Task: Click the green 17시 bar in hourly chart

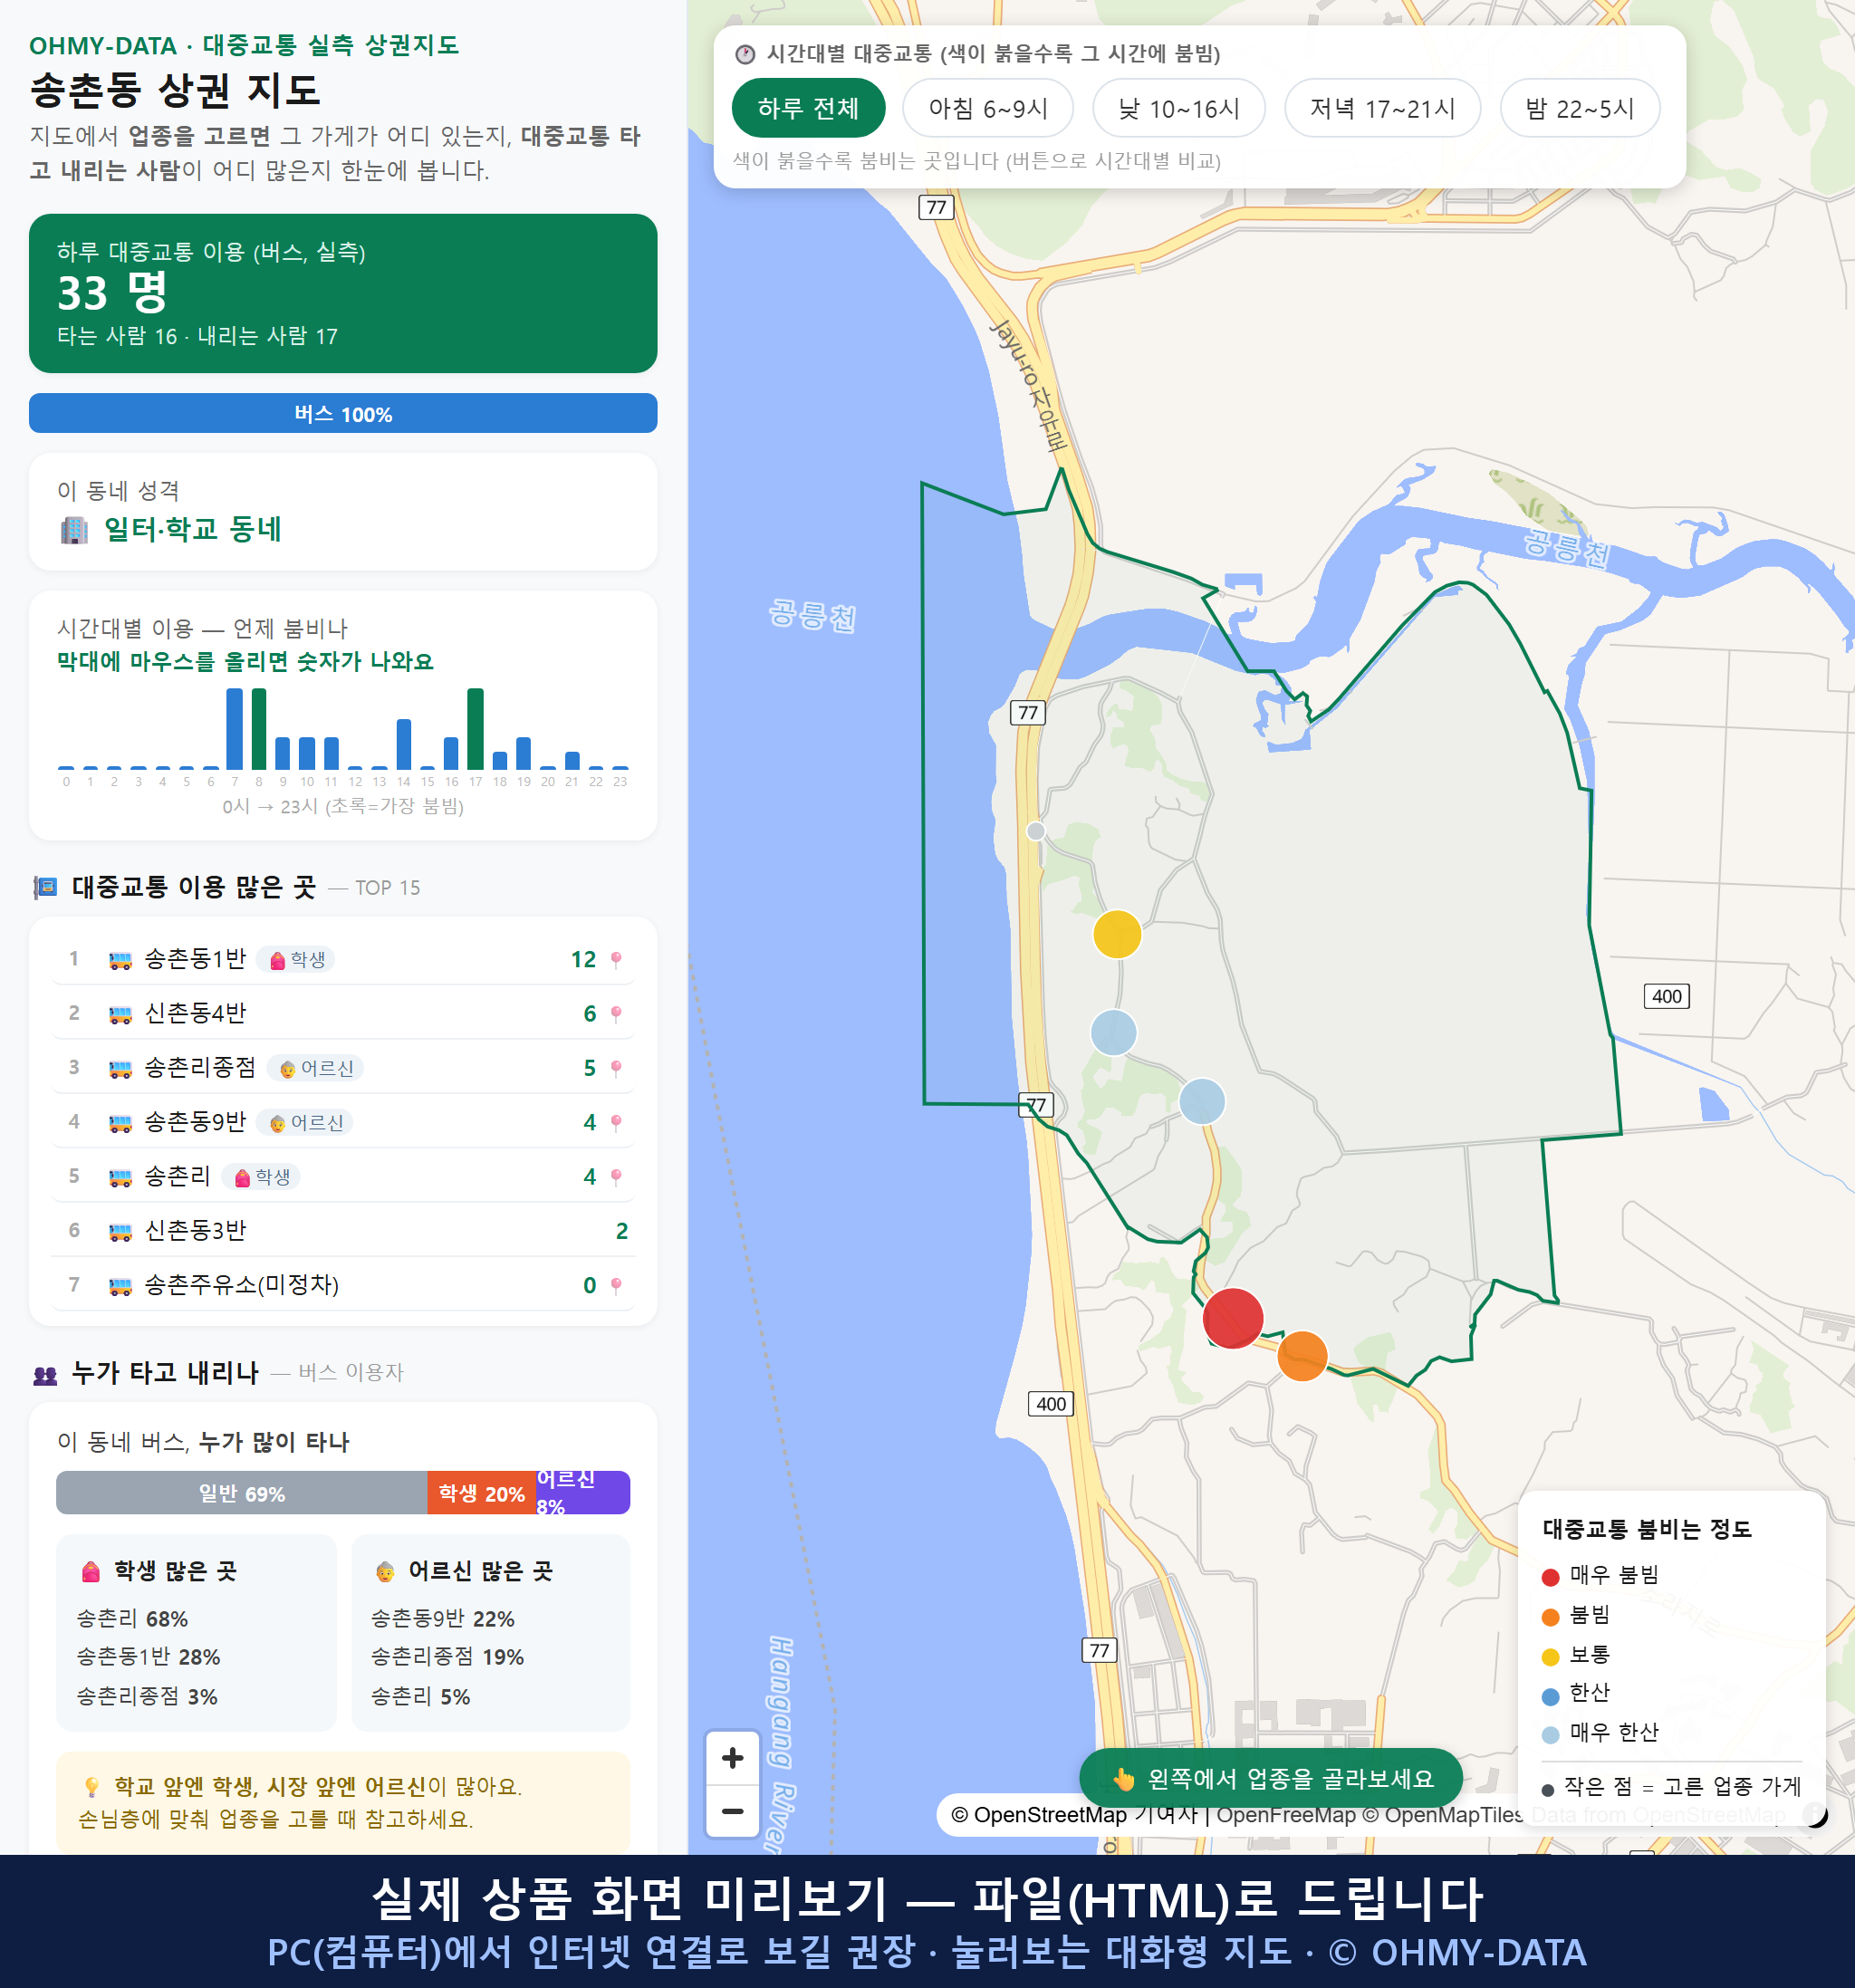Action: tap(476, 728)
